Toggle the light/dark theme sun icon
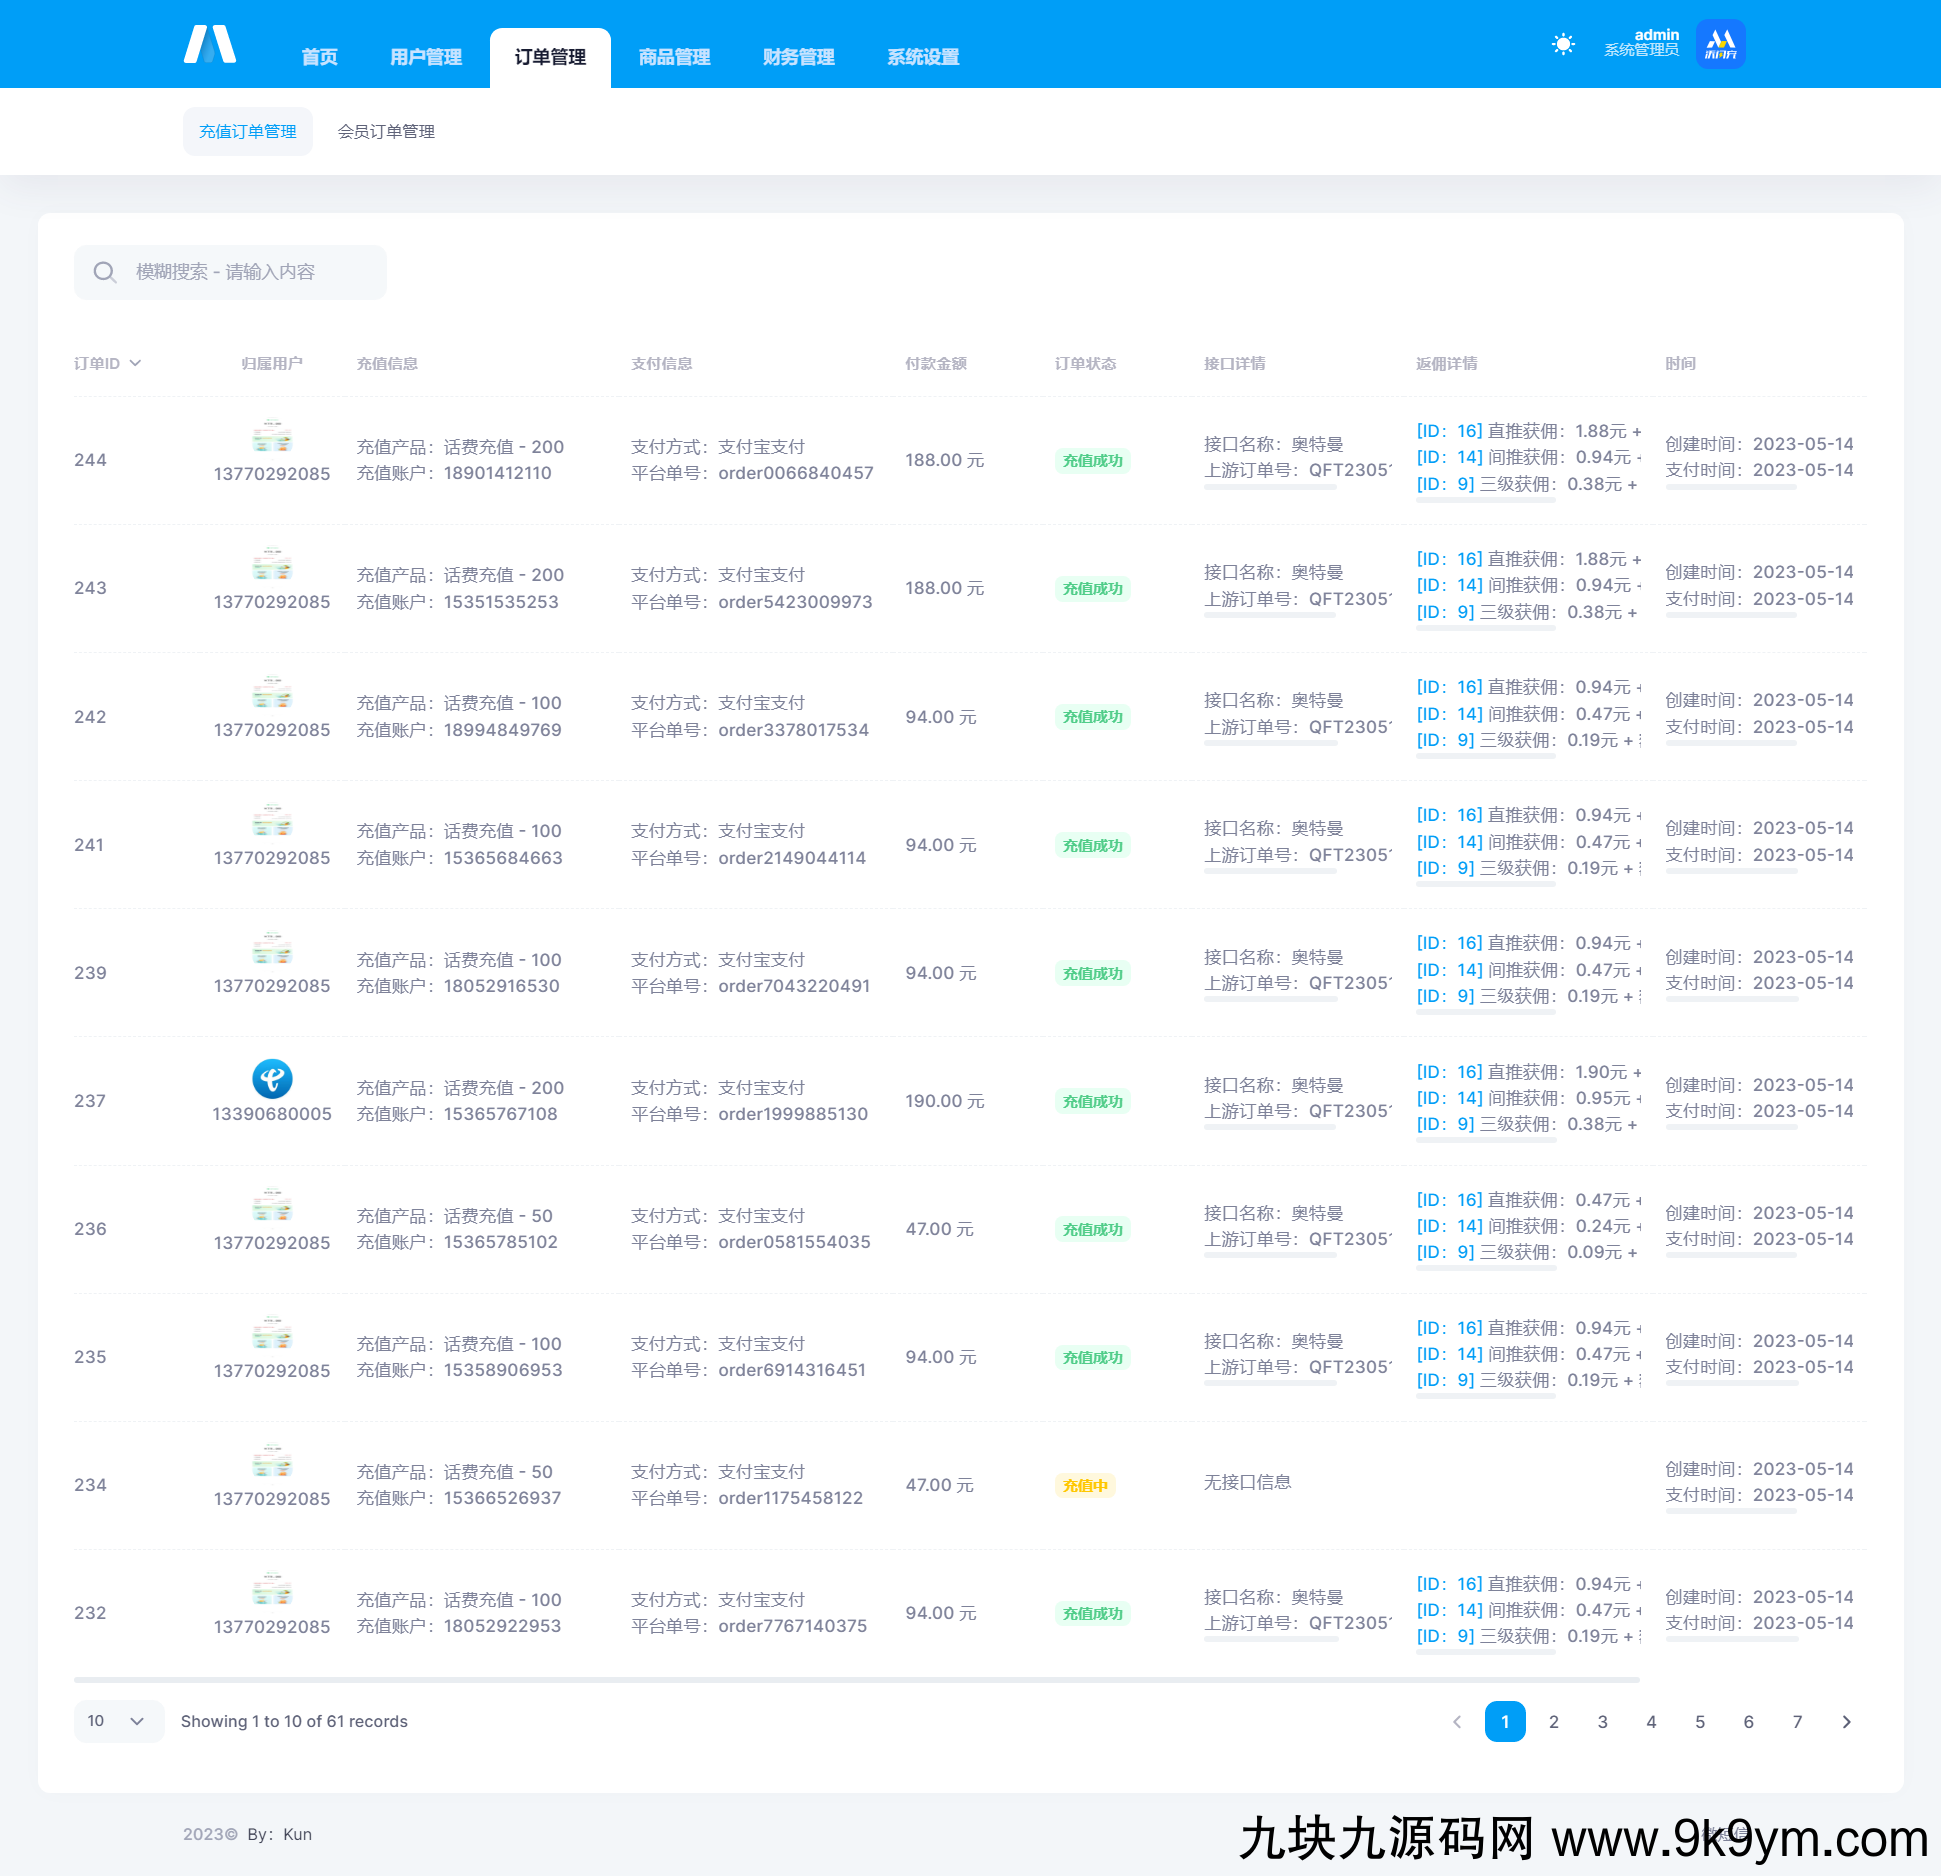 pos(1563,44)
